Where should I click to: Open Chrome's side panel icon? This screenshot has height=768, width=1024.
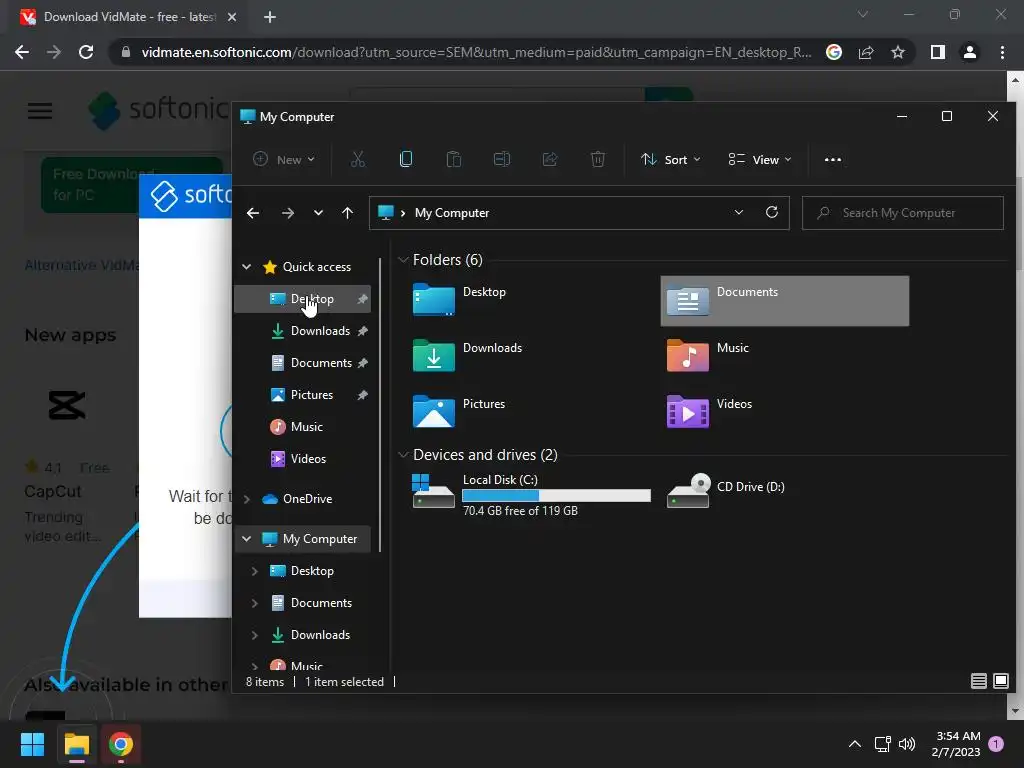pos(938,52)
